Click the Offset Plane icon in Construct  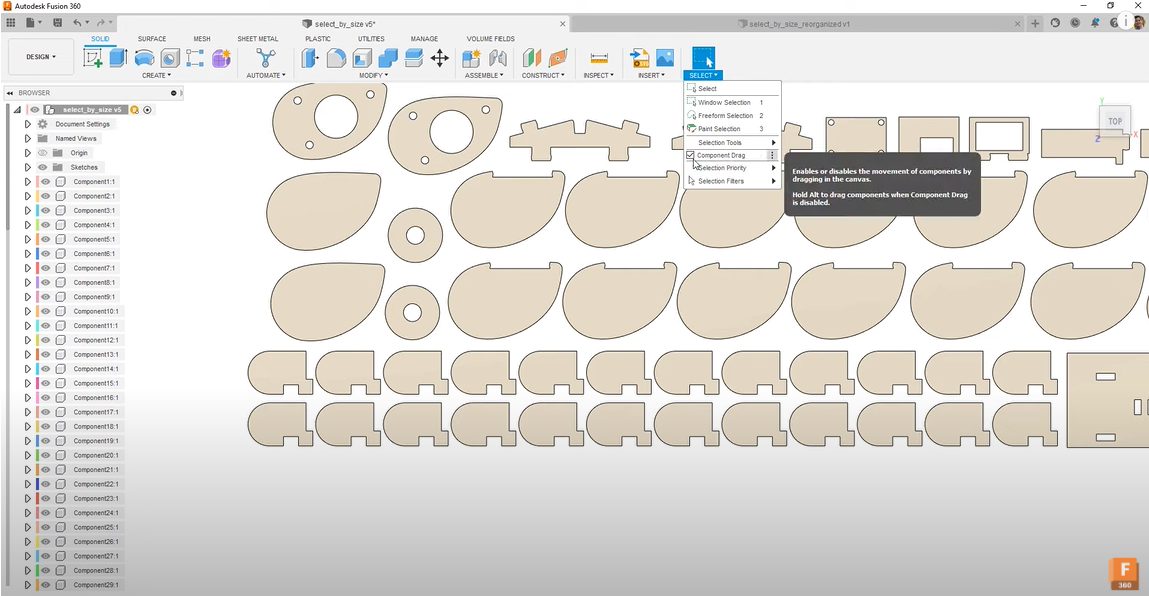[532, 58]
